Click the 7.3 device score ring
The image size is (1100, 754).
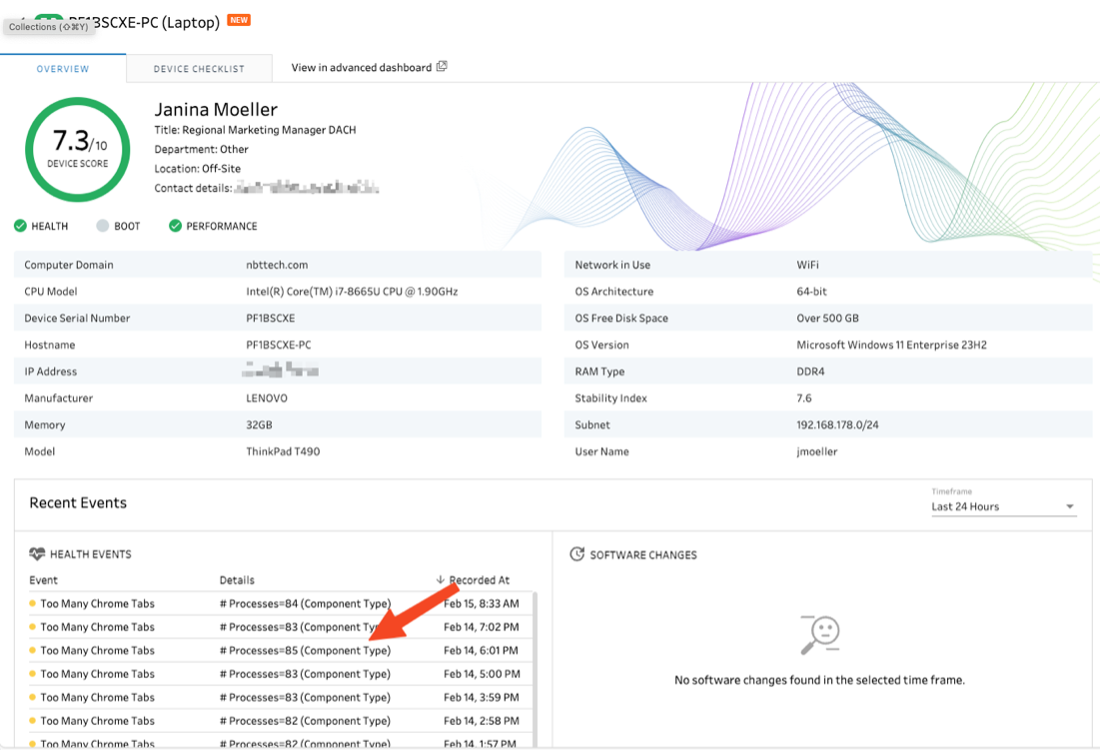(x=78, y=149)
